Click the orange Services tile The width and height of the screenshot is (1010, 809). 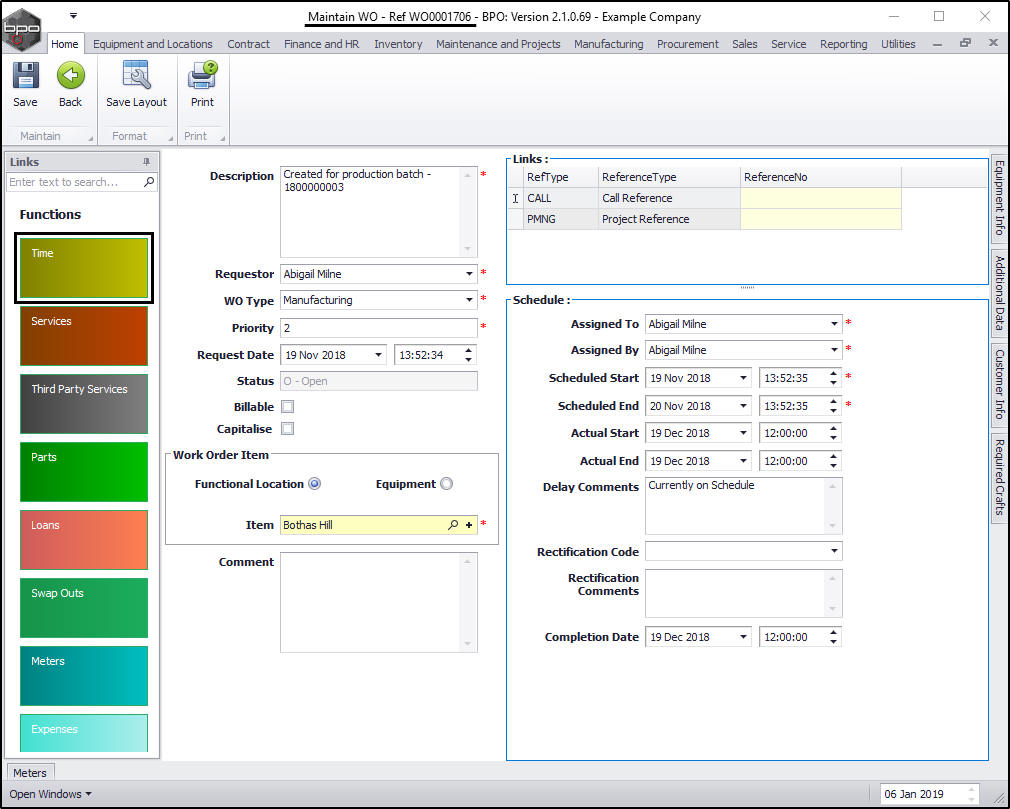tap(84, 335)
